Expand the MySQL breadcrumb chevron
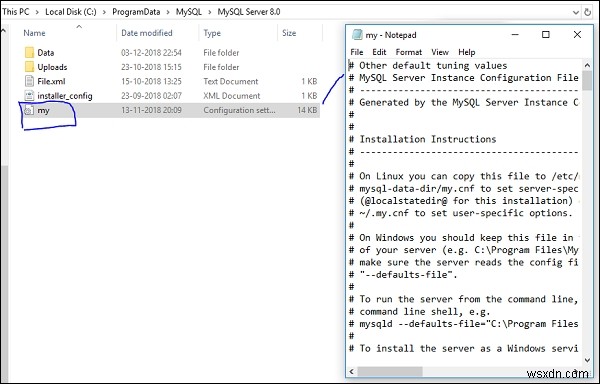The image size is (600, 384). point(210,12)
